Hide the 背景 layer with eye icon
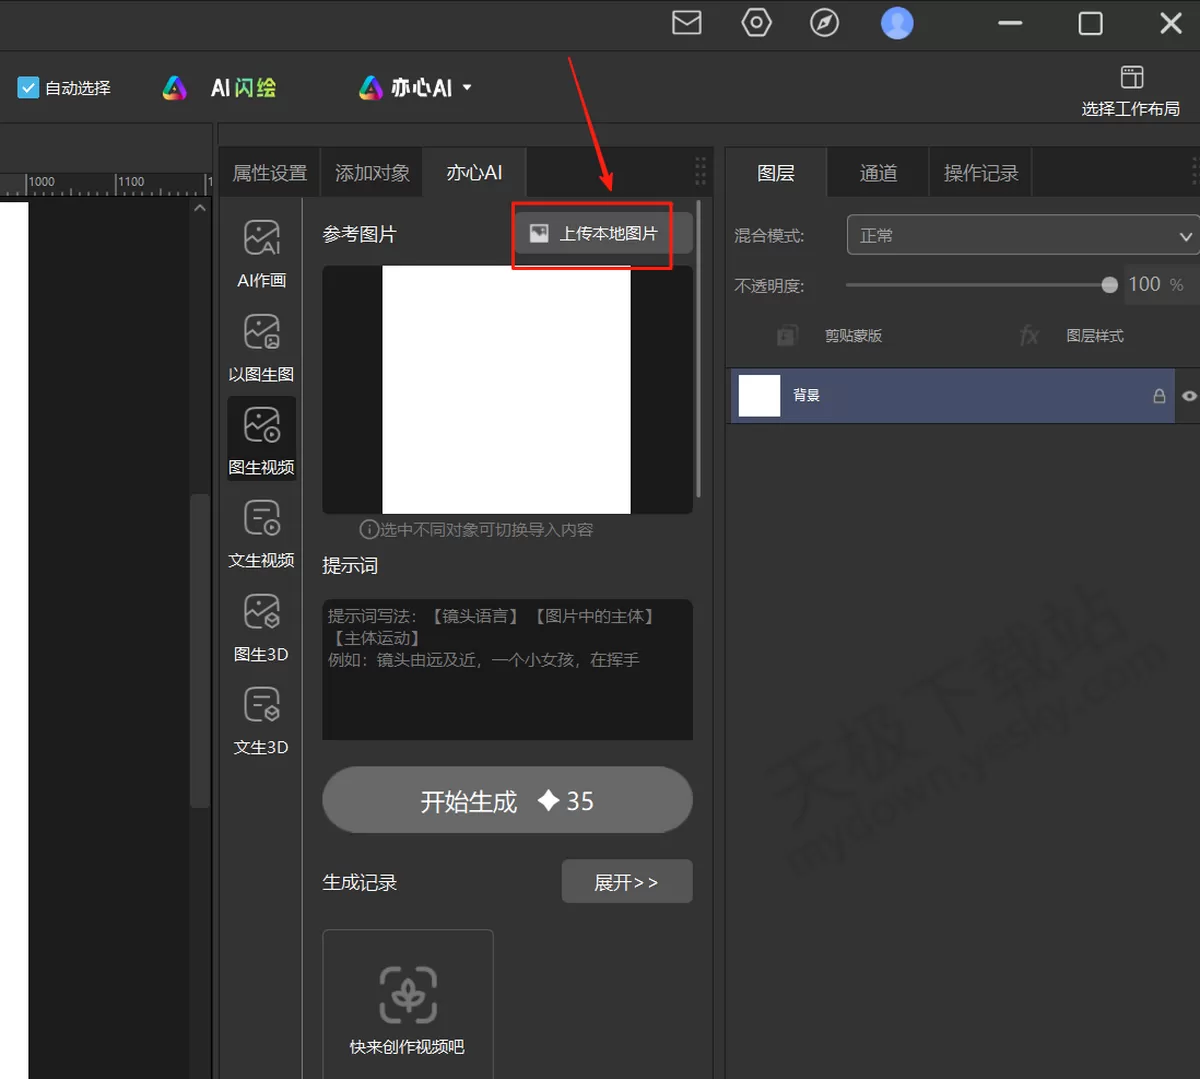The width and height of the screenshot is (1200, 1079). point(1189,396)
